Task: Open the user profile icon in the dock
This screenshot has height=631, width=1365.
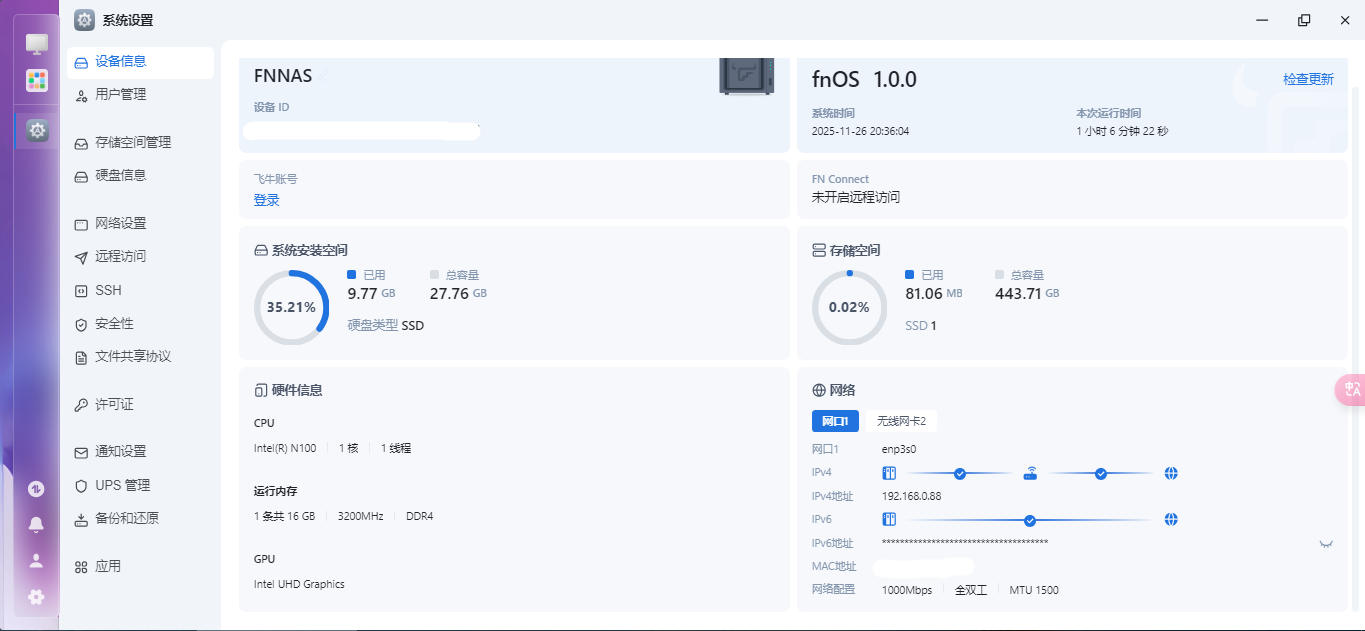Action: [37, 561]
